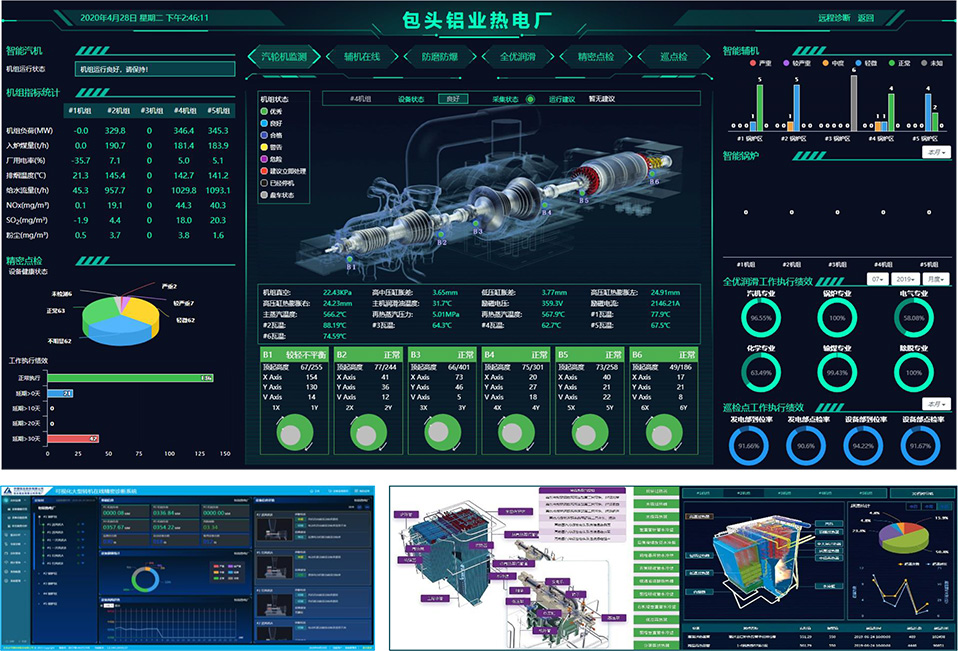958x651 pixels.
Task: Click the yellow 警告 dot in 机组状态 legend
Action: tap(264, 147)
